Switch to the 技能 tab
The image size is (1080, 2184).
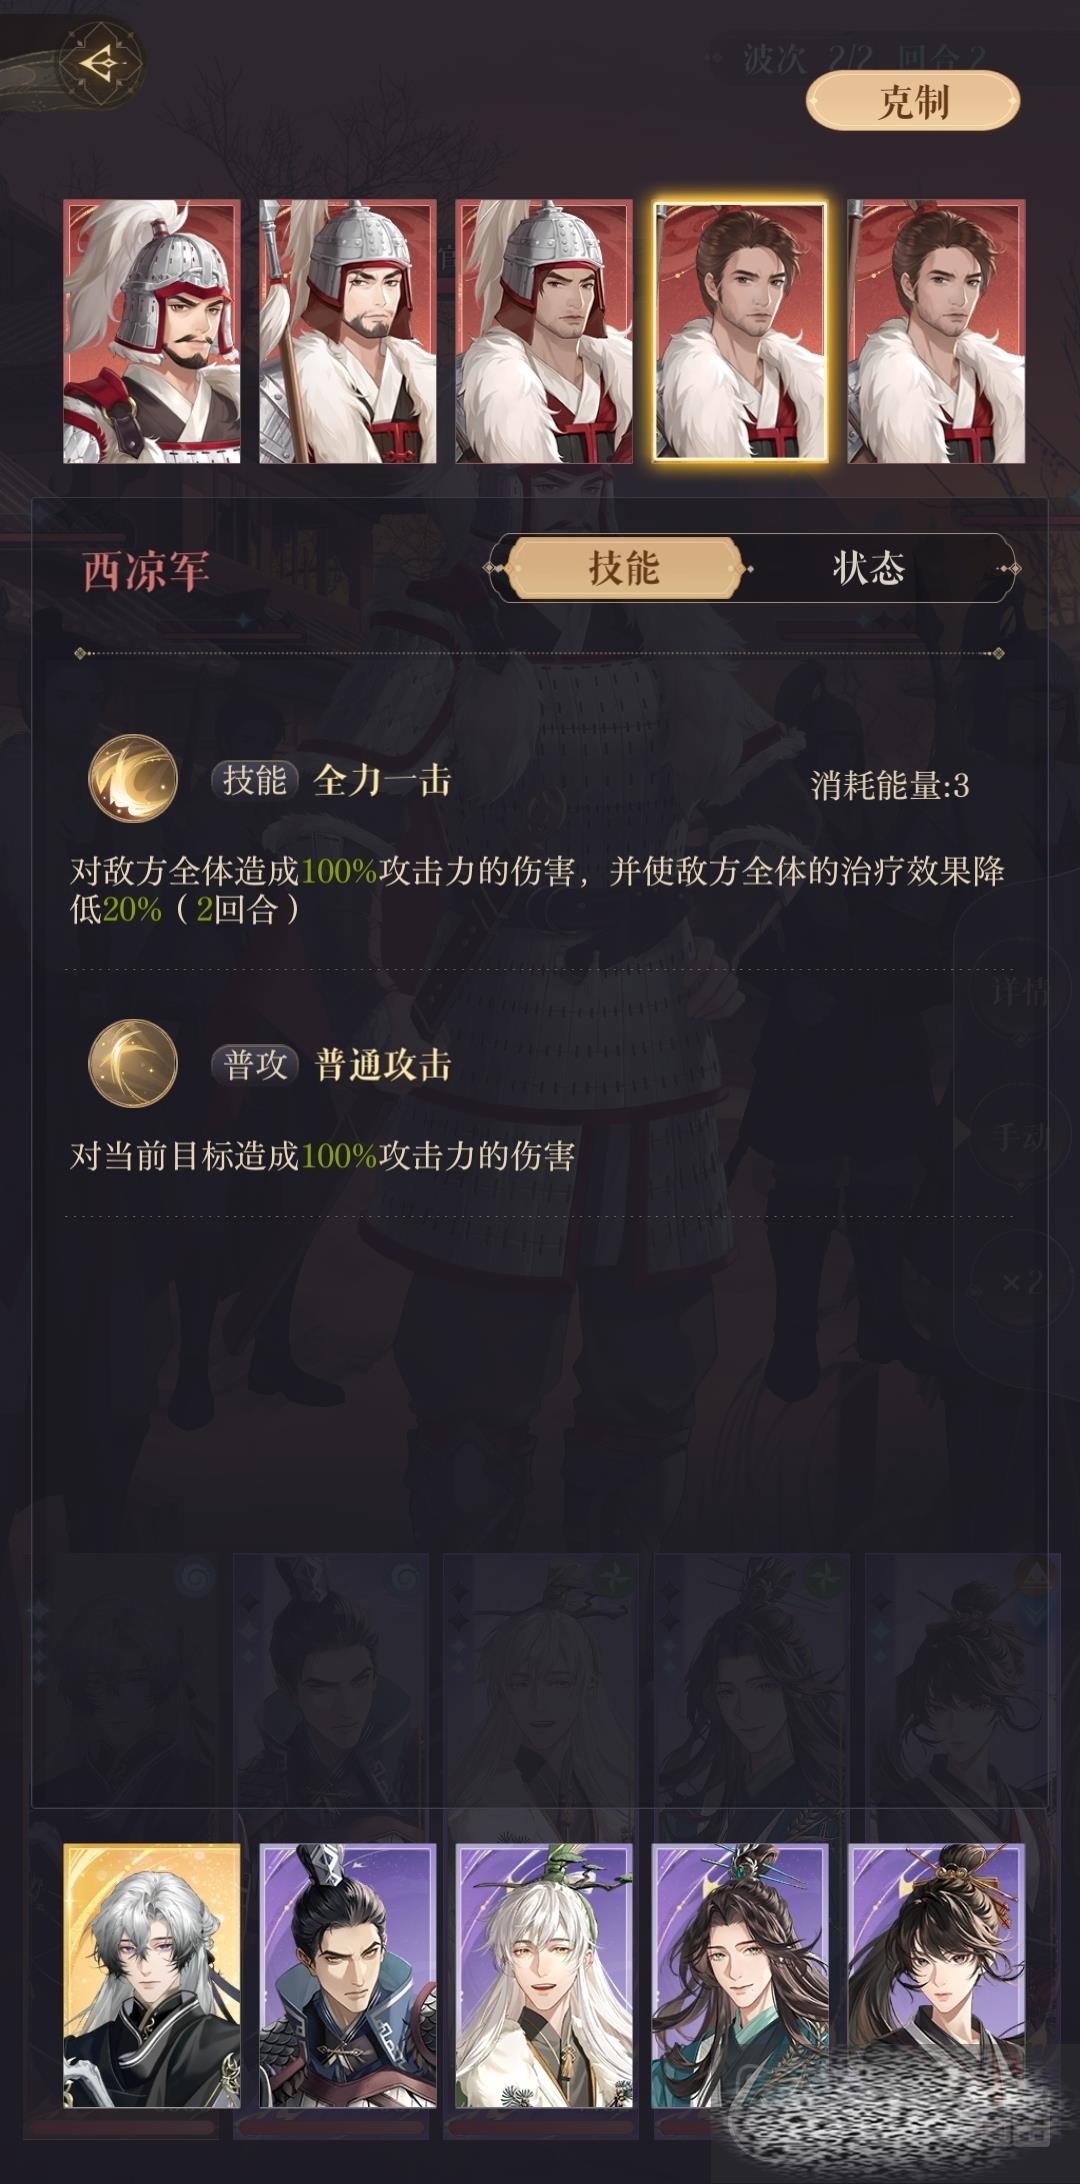tap(624, 568)
